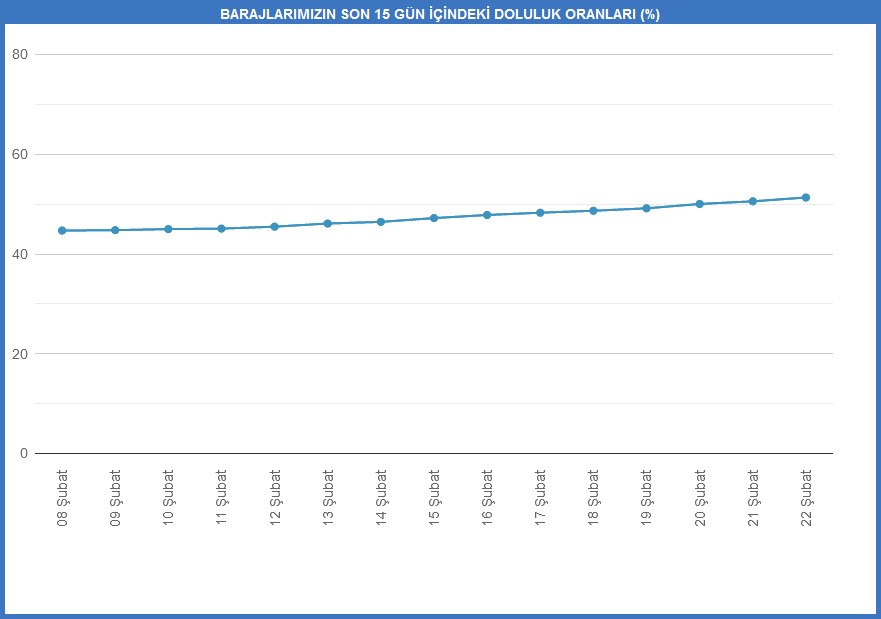The image size is (881, 619).
Task: Select the "14 Şubat" x-axis date label
Action: point(381,497)
